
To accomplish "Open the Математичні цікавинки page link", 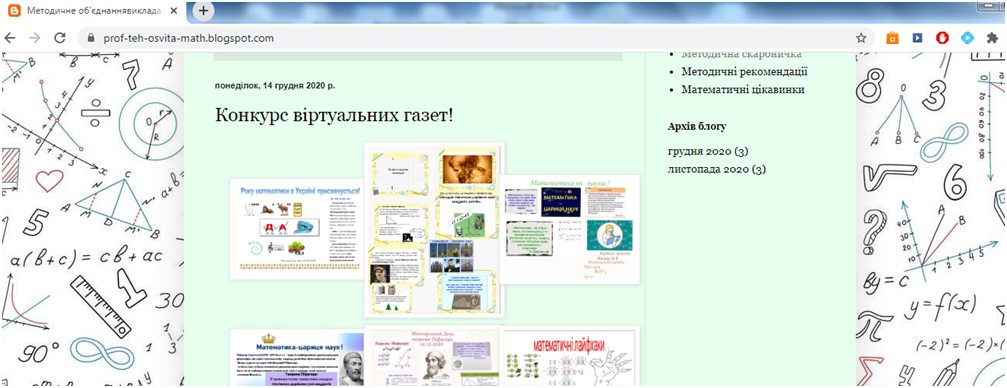I will click(743, 89).
